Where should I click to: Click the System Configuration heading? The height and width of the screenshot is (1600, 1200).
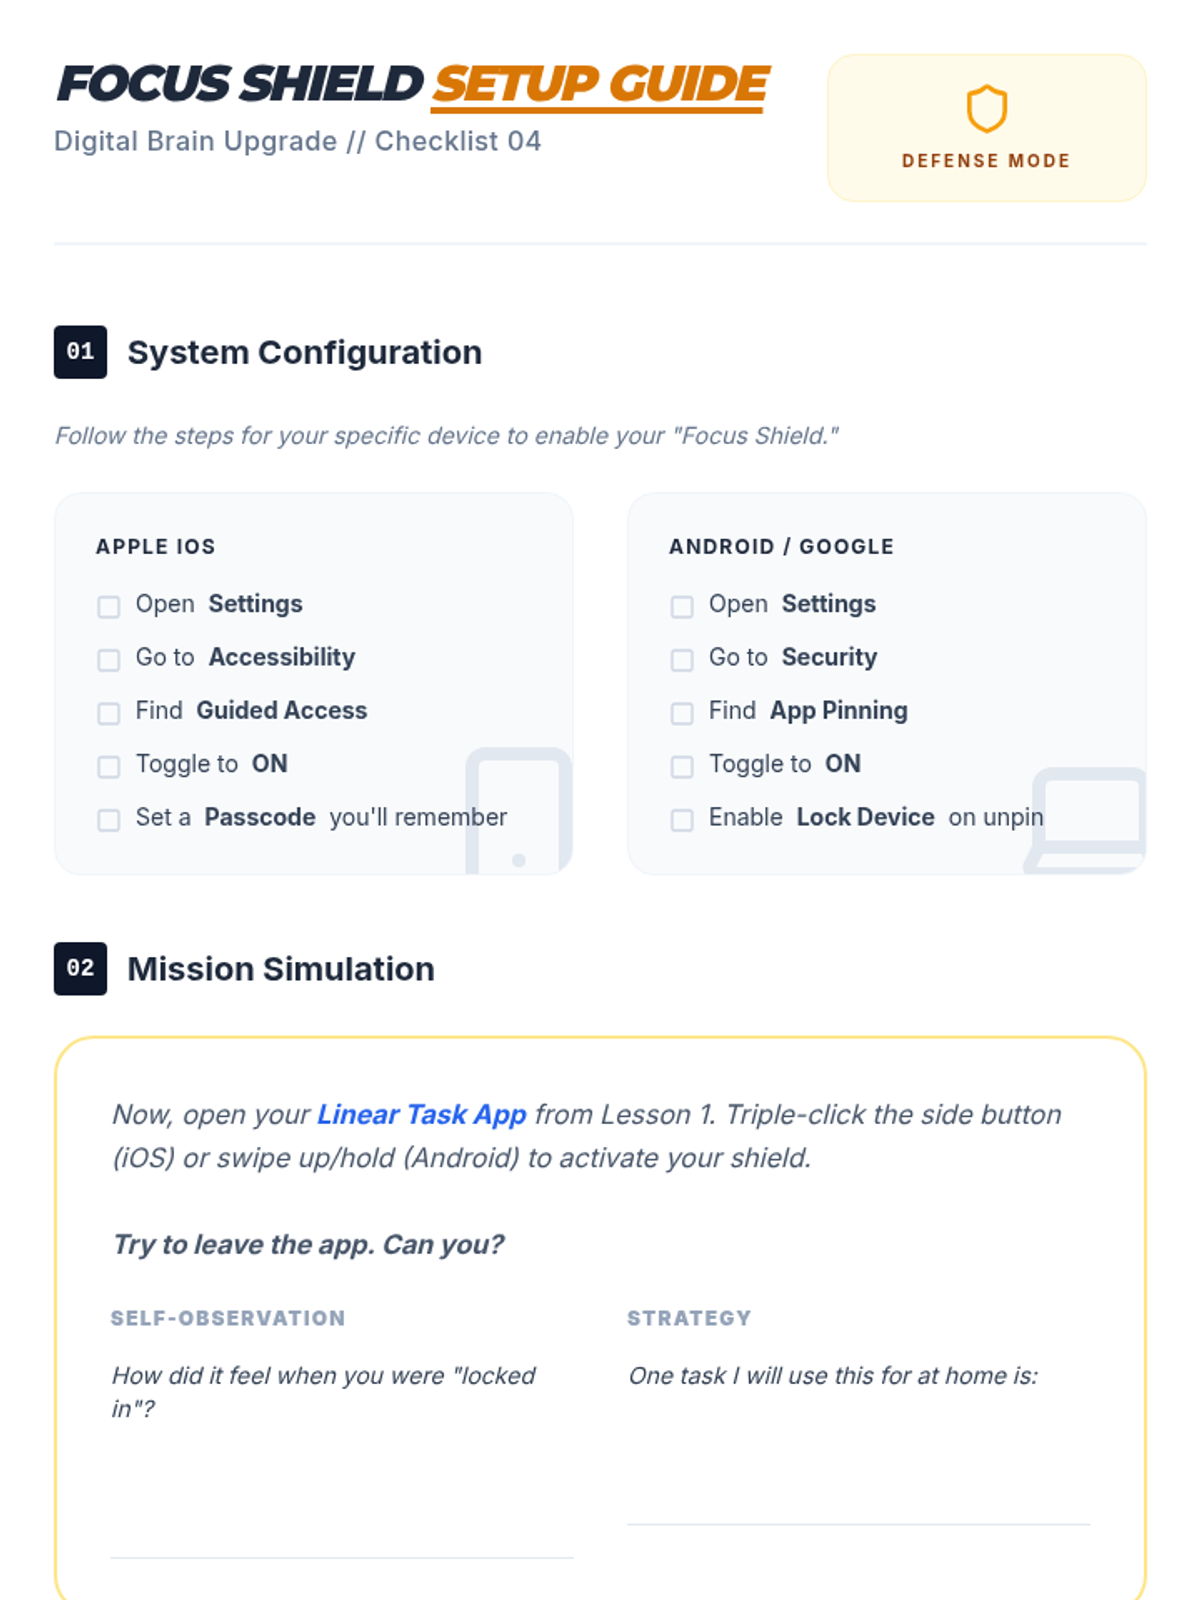[305, 353]
